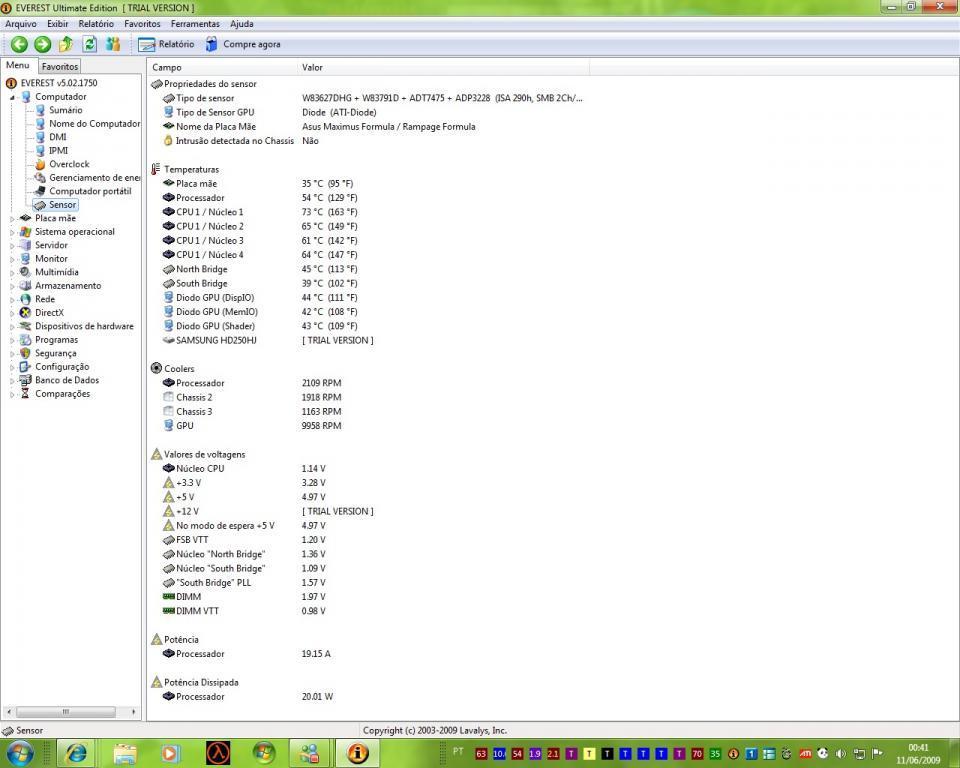Expand the Armazenamento tree node
The height and width of the screenshot is (768, 960).
click(x=13, y=286)
